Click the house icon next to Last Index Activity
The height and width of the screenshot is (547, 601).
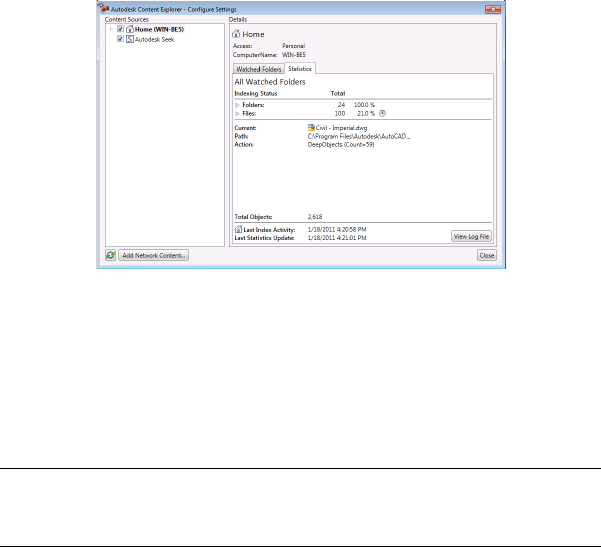pos(238,230)
